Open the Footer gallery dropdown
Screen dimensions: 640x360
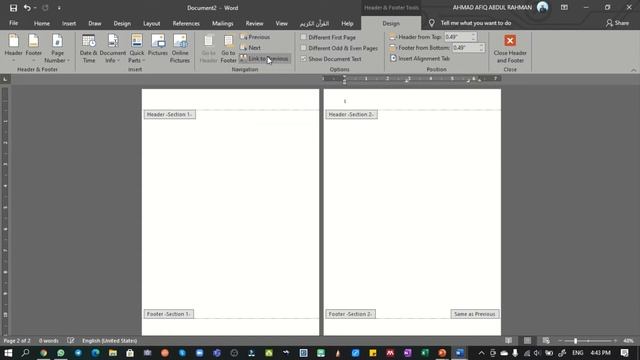coord(33,48)
